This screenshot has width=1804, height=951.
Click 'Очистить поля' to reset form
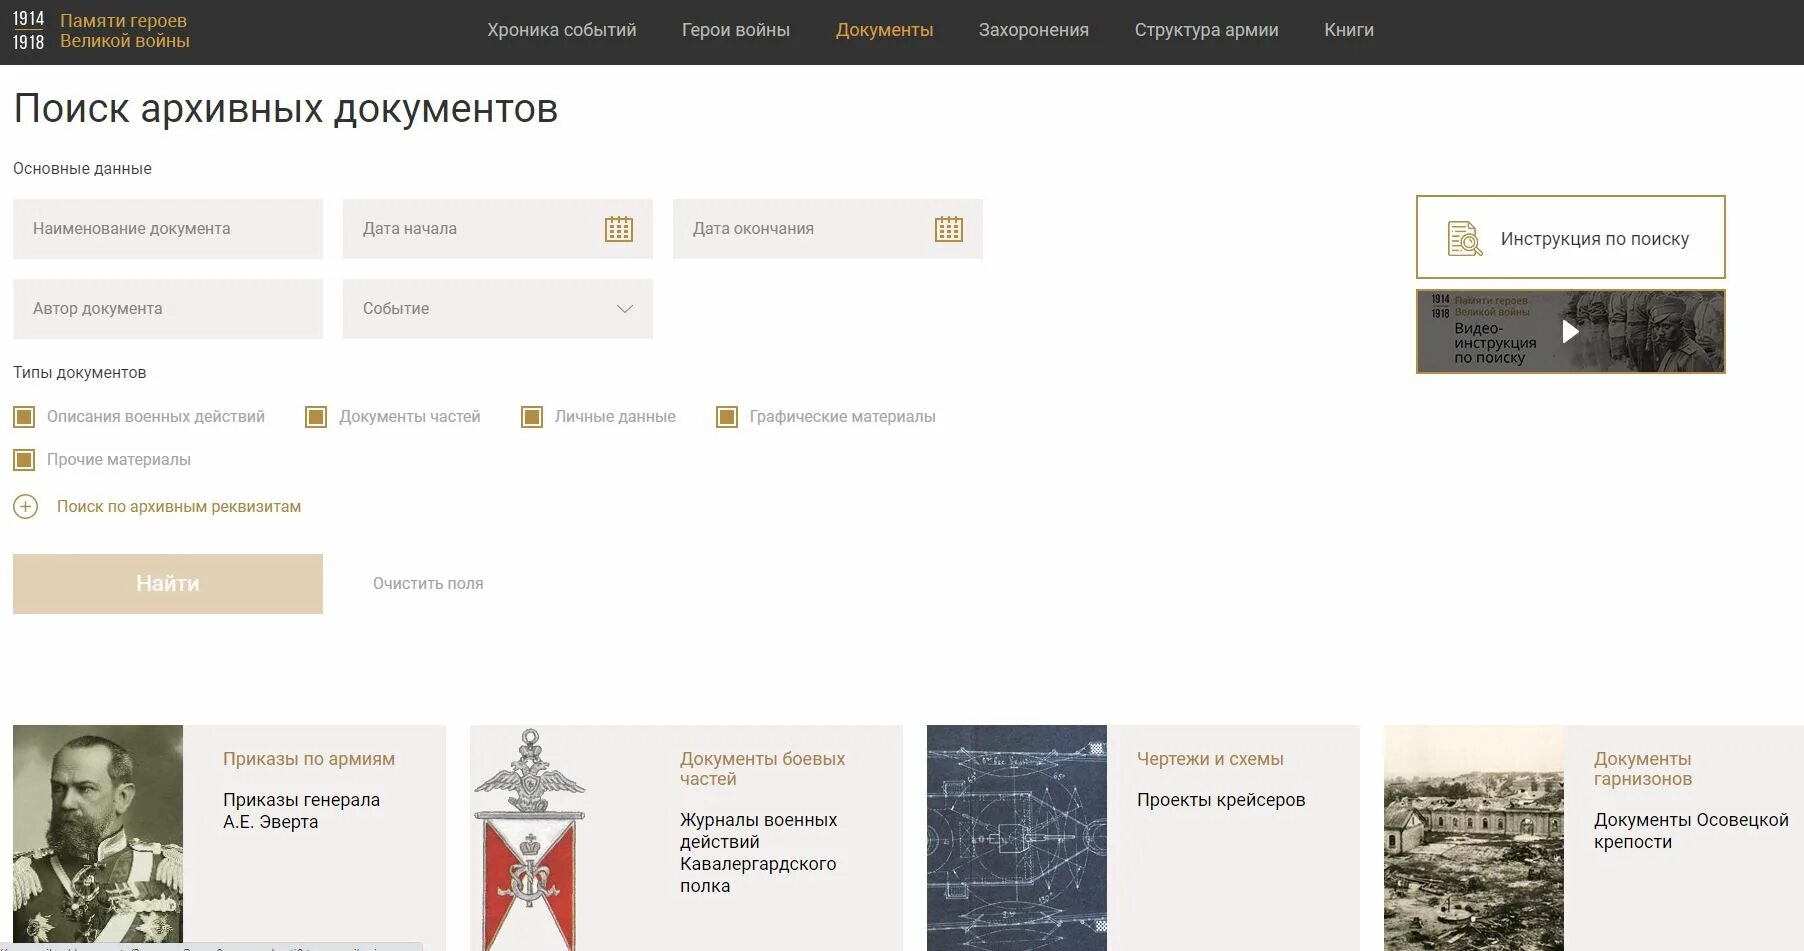428,584
